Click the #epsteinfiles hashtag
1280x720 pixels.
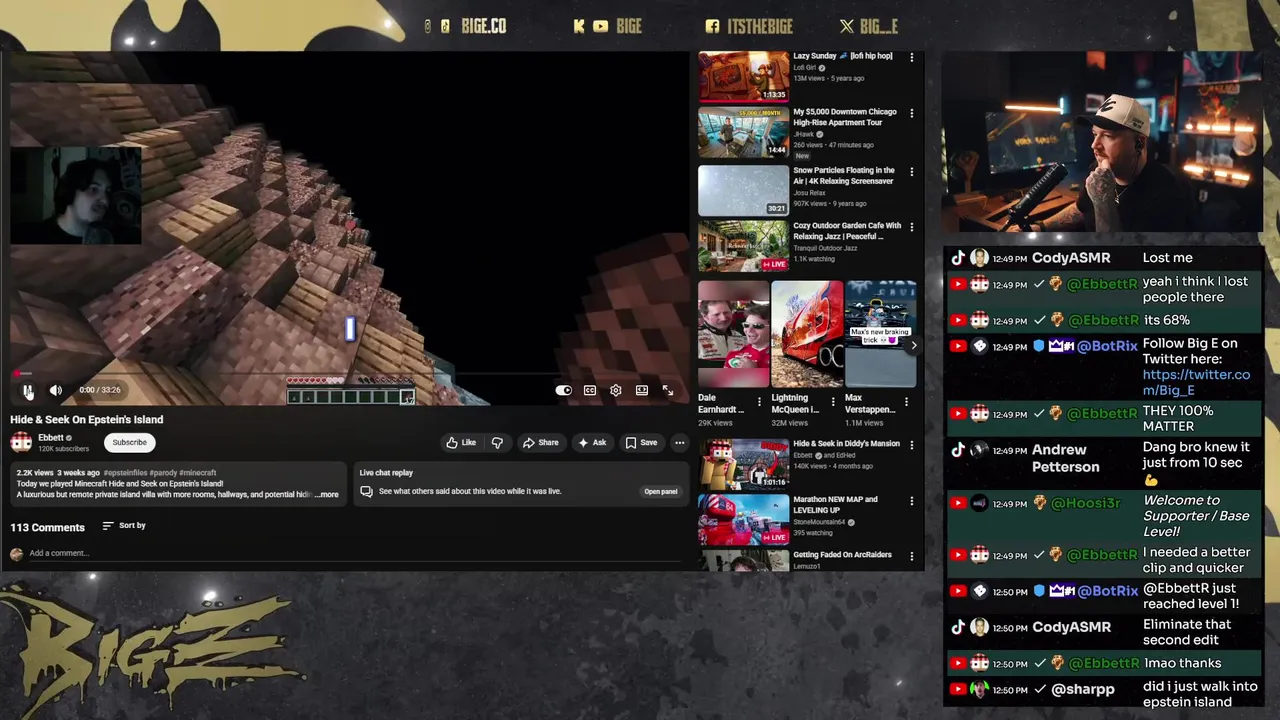coord(125,473)
